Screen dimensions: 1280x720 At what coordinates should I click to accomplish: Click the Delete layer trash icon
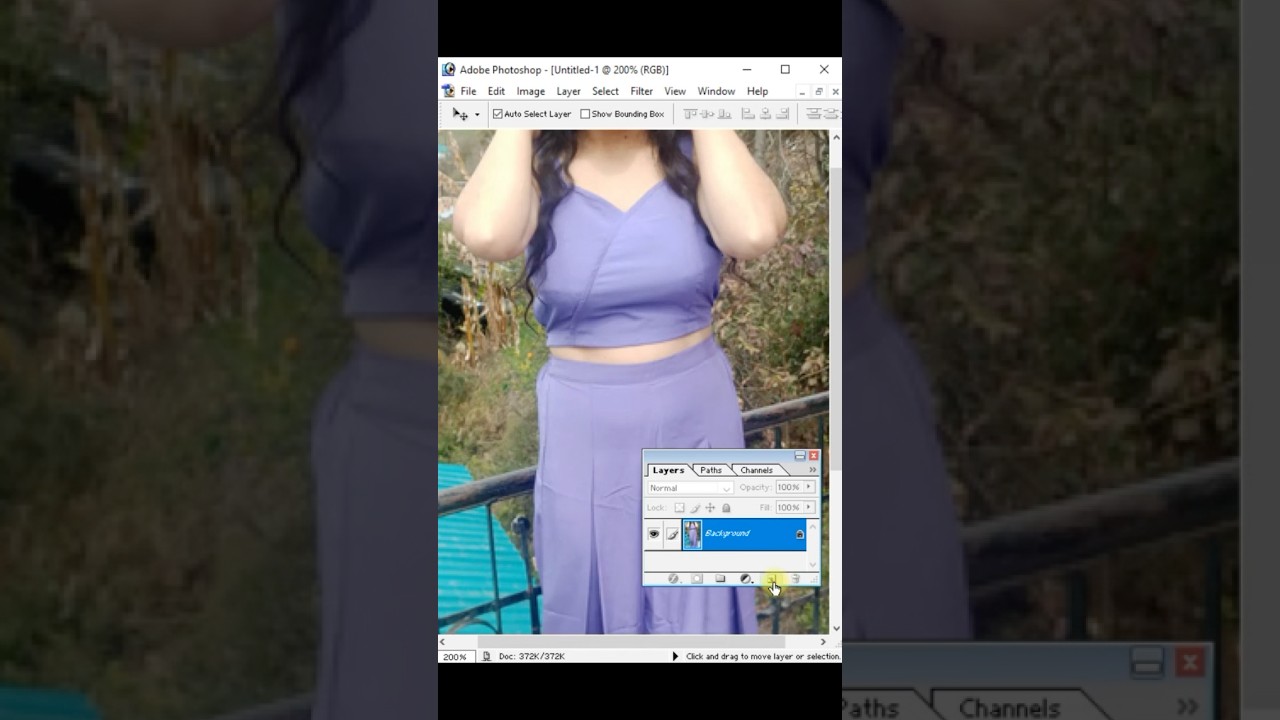796,579
